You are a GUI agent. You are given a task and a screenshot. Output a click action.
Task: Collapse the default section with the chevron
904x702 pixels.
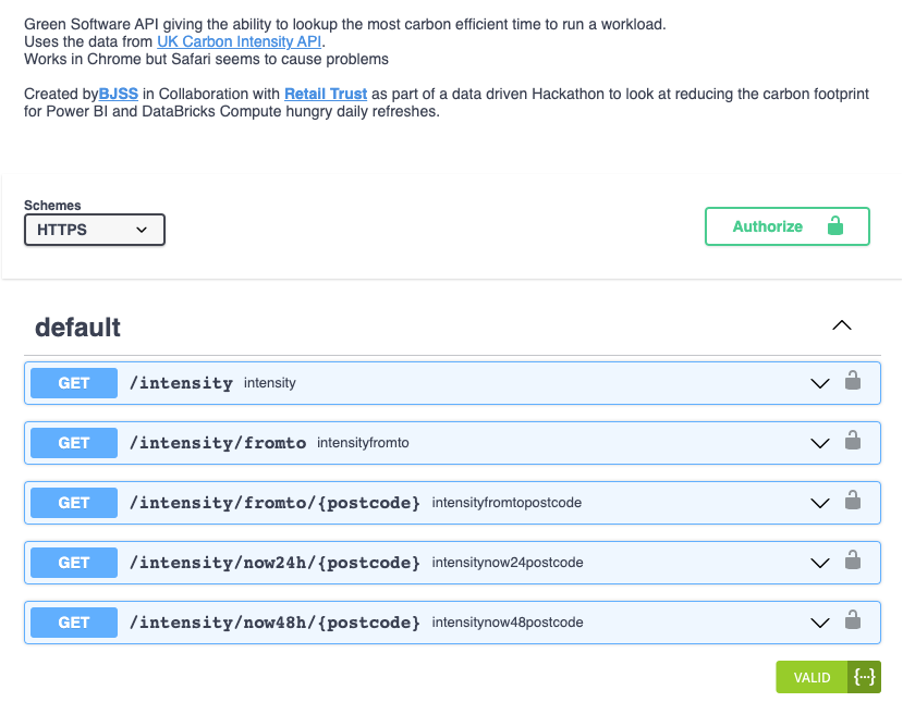pyautogui.click(x=842, y=326)
